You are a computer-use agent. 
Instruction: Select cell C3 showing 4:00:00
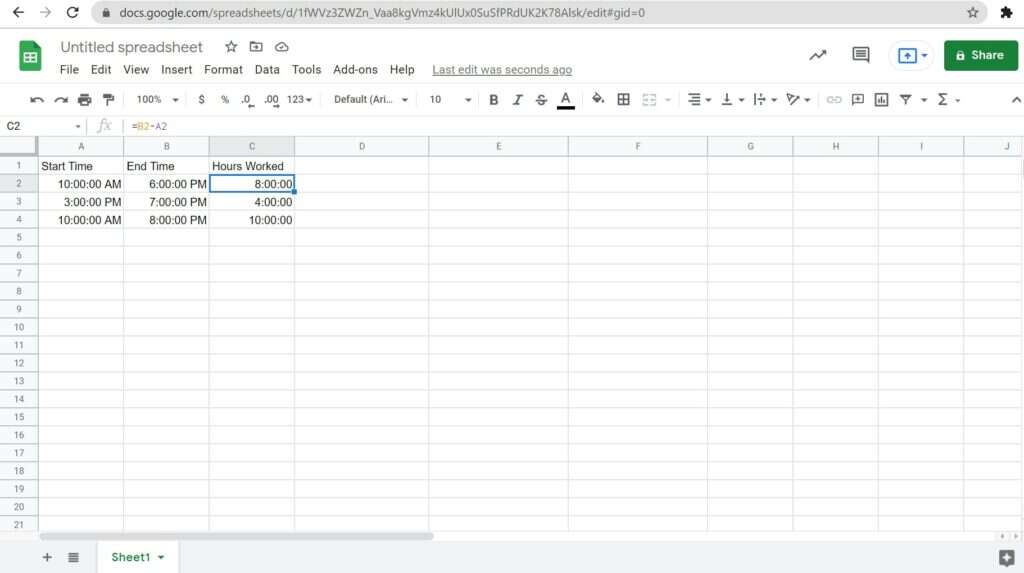(252, 202)
